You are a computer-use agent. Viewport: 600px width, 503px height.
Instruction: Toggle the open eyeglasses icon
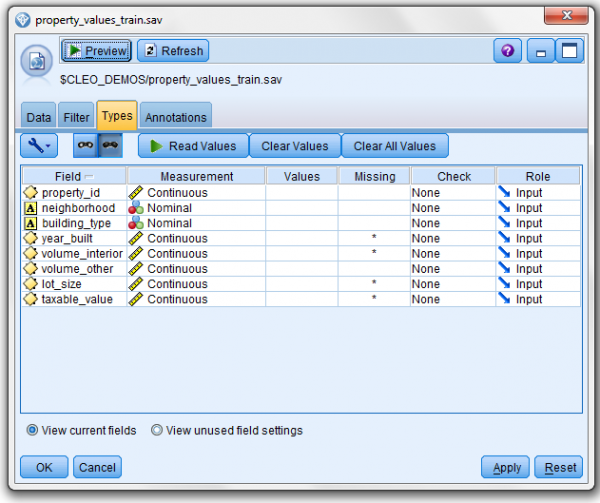[85, 145]
